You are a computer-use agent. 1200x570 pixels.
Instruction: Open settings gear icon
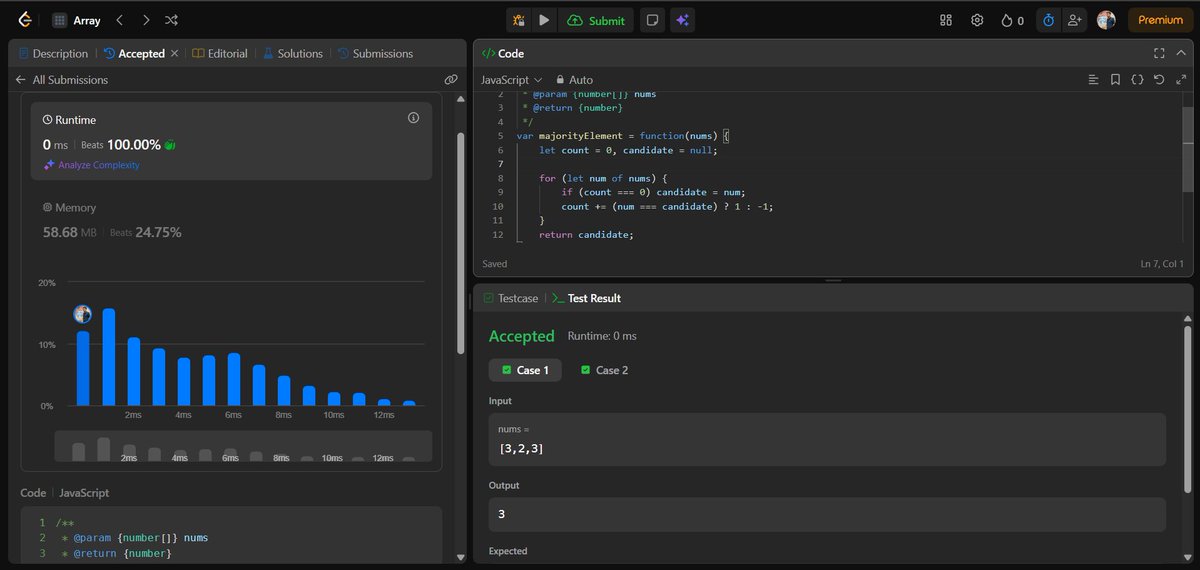[978, 20]
